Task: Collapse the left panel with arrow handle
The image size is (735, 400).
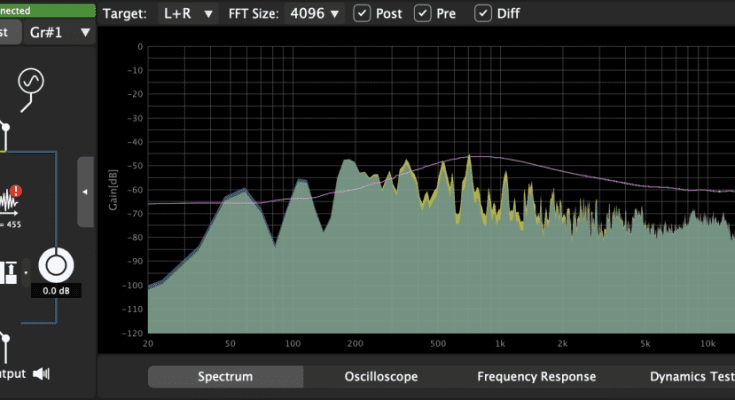Action: [85, 191]
